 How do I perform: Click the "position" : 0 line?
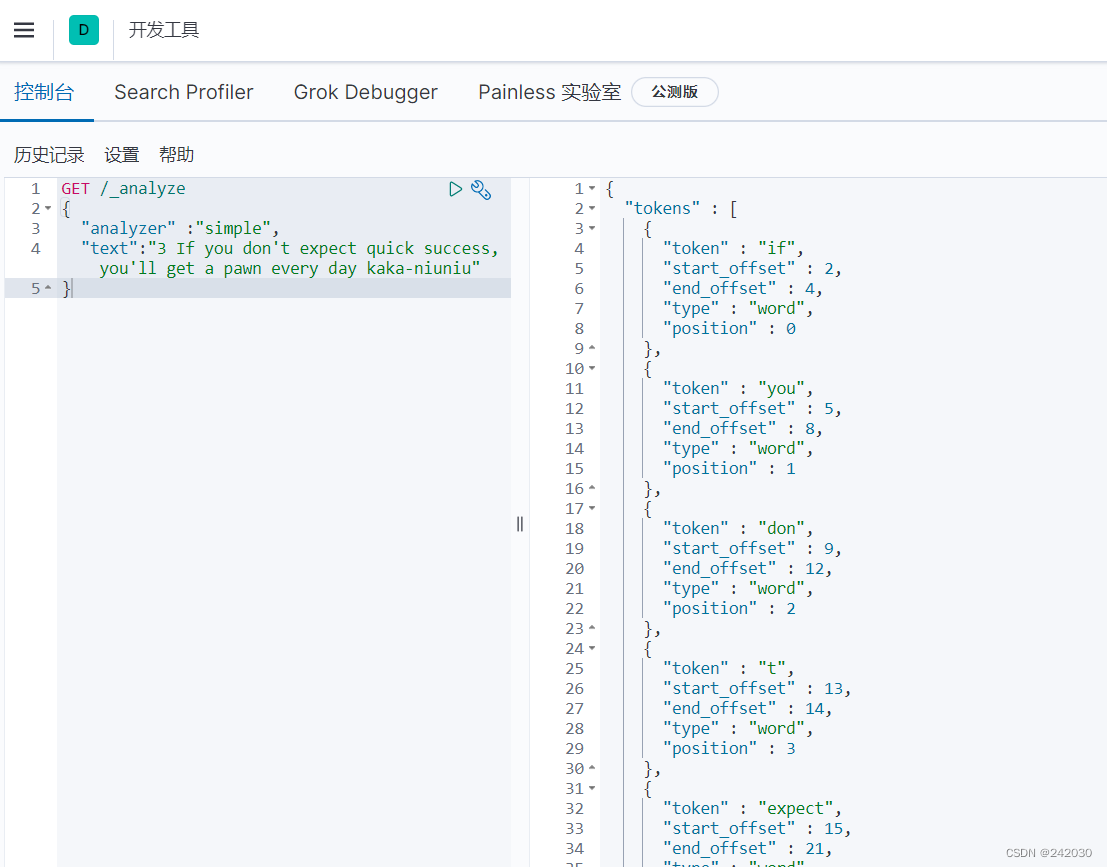[729, 328]
